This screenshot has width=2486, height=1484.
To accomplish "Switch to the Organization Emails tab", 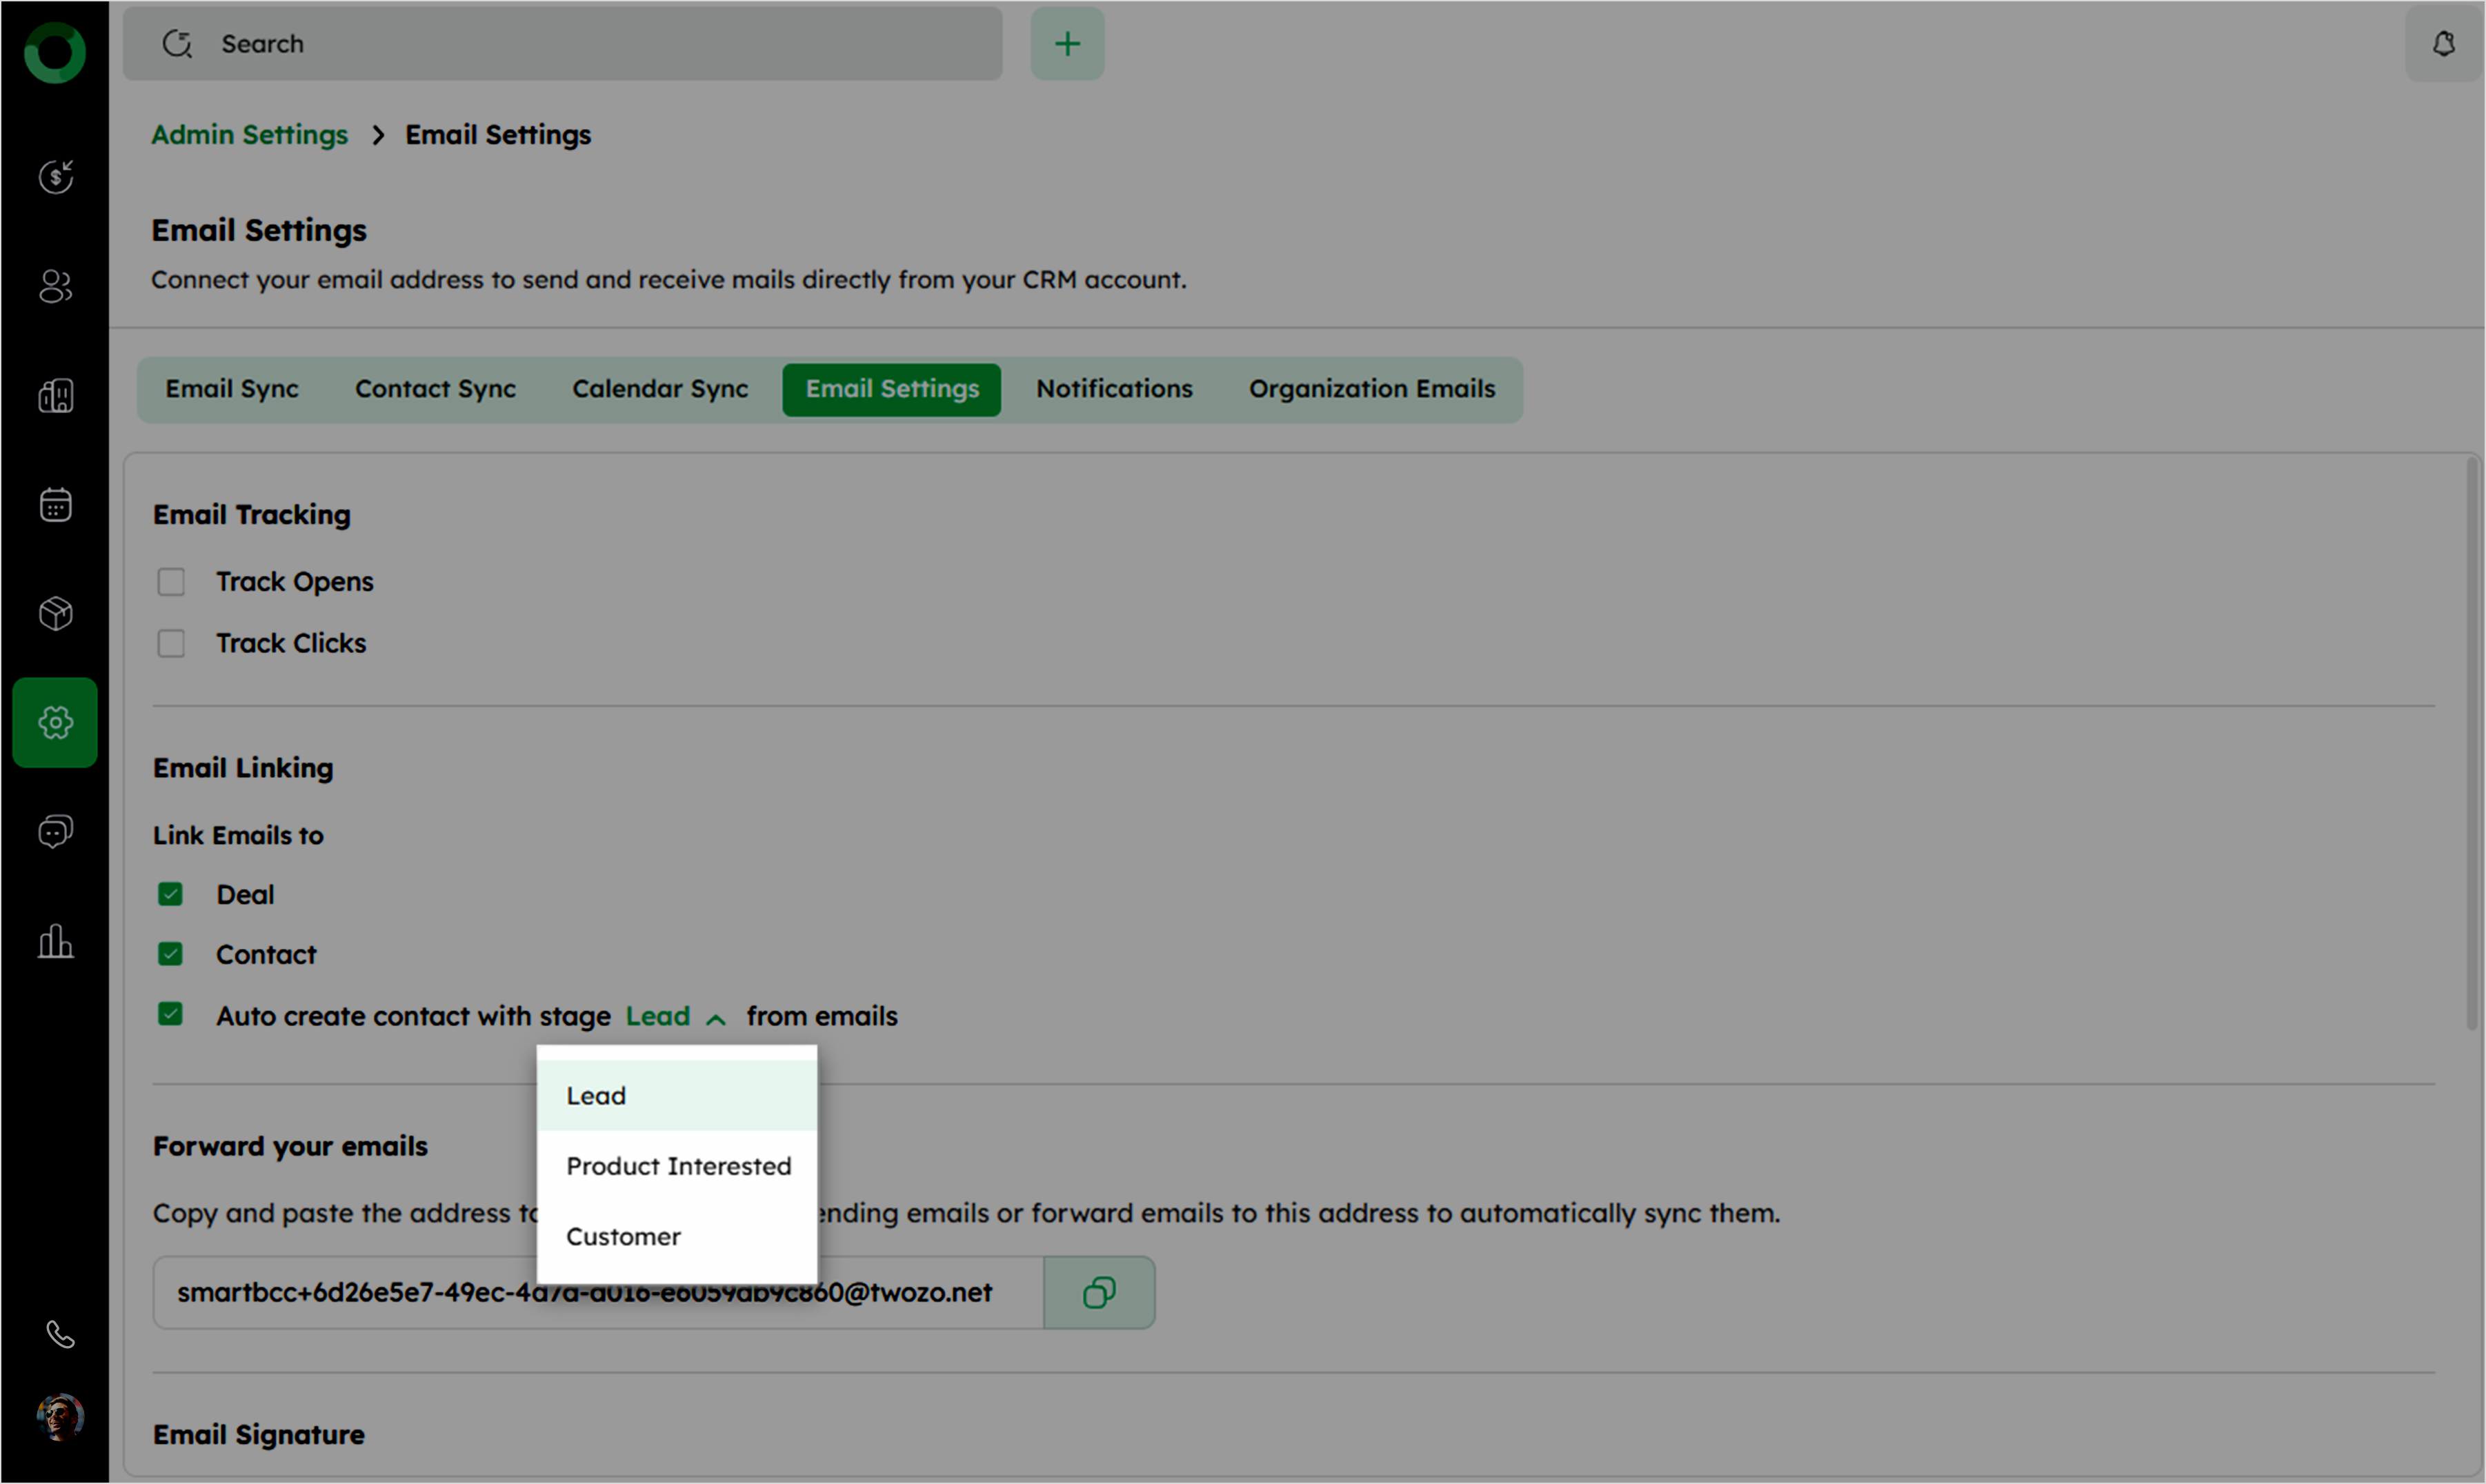I will click(x=1371, y=389).
